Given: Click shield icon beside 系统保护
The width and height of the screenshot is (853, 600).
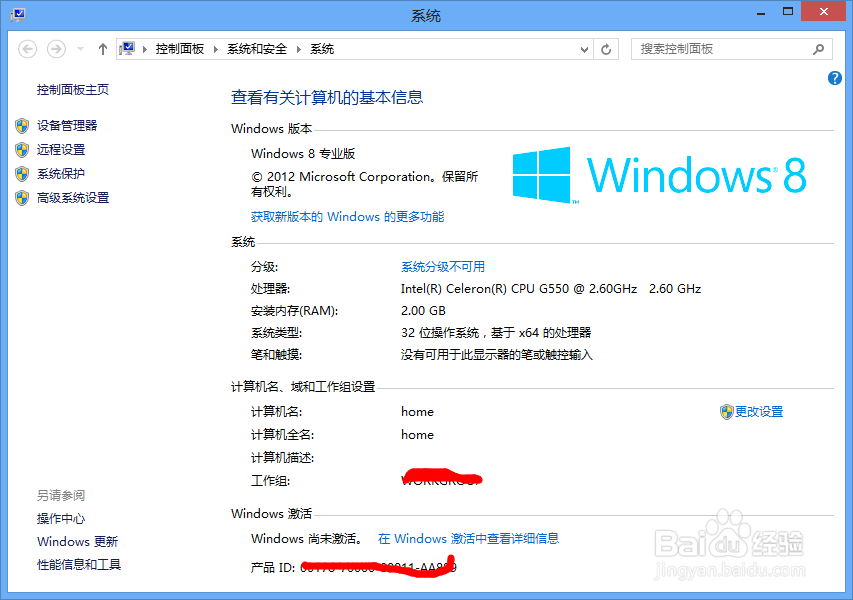Looking at the screenshot, I should [x=22, y=174].
